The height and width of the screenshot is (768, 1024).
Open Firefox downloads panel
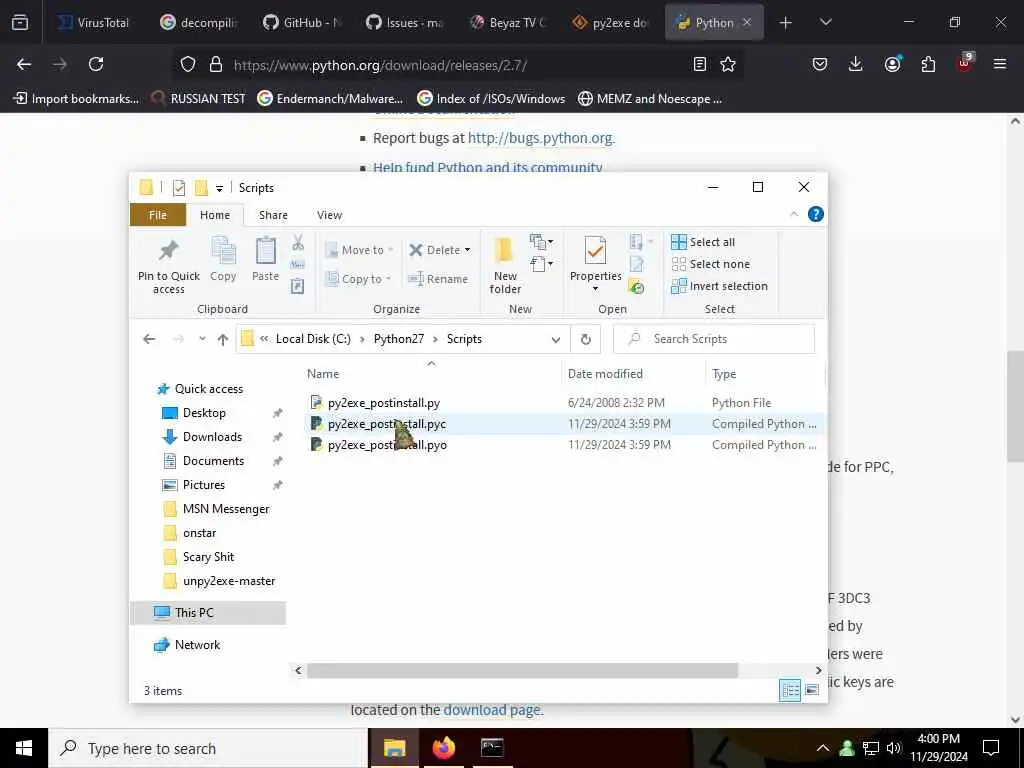[856, 64]
